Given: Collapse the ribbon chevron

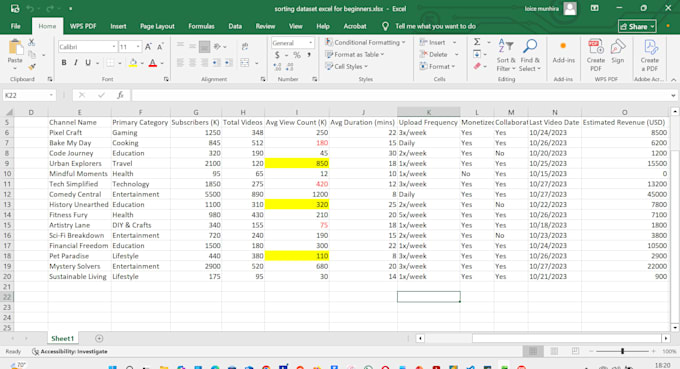Looking at the screenshot, I should click(673, 79).
